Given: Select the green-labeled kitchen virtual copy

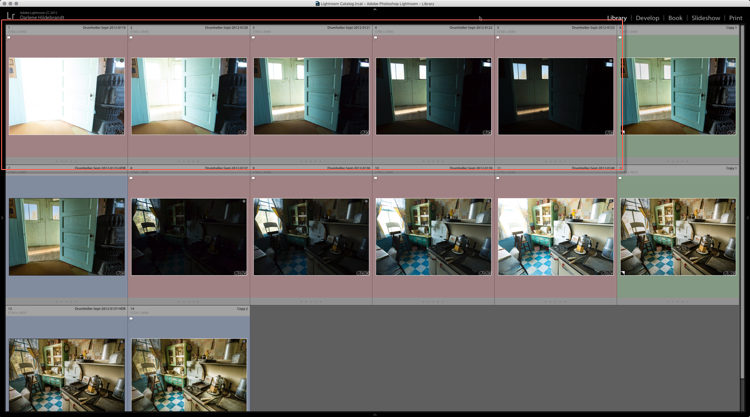Looking at the screenshot, I should [x=678, y=237].
